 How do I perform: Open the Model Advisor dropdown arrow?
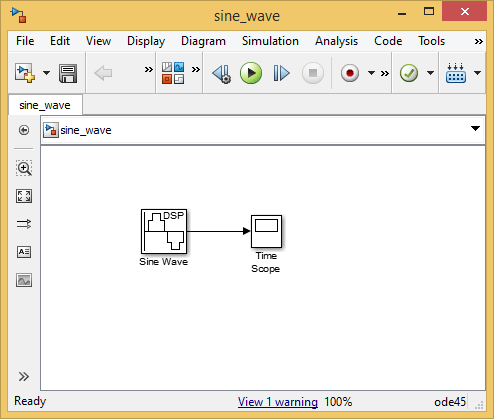tap(431, 73)
